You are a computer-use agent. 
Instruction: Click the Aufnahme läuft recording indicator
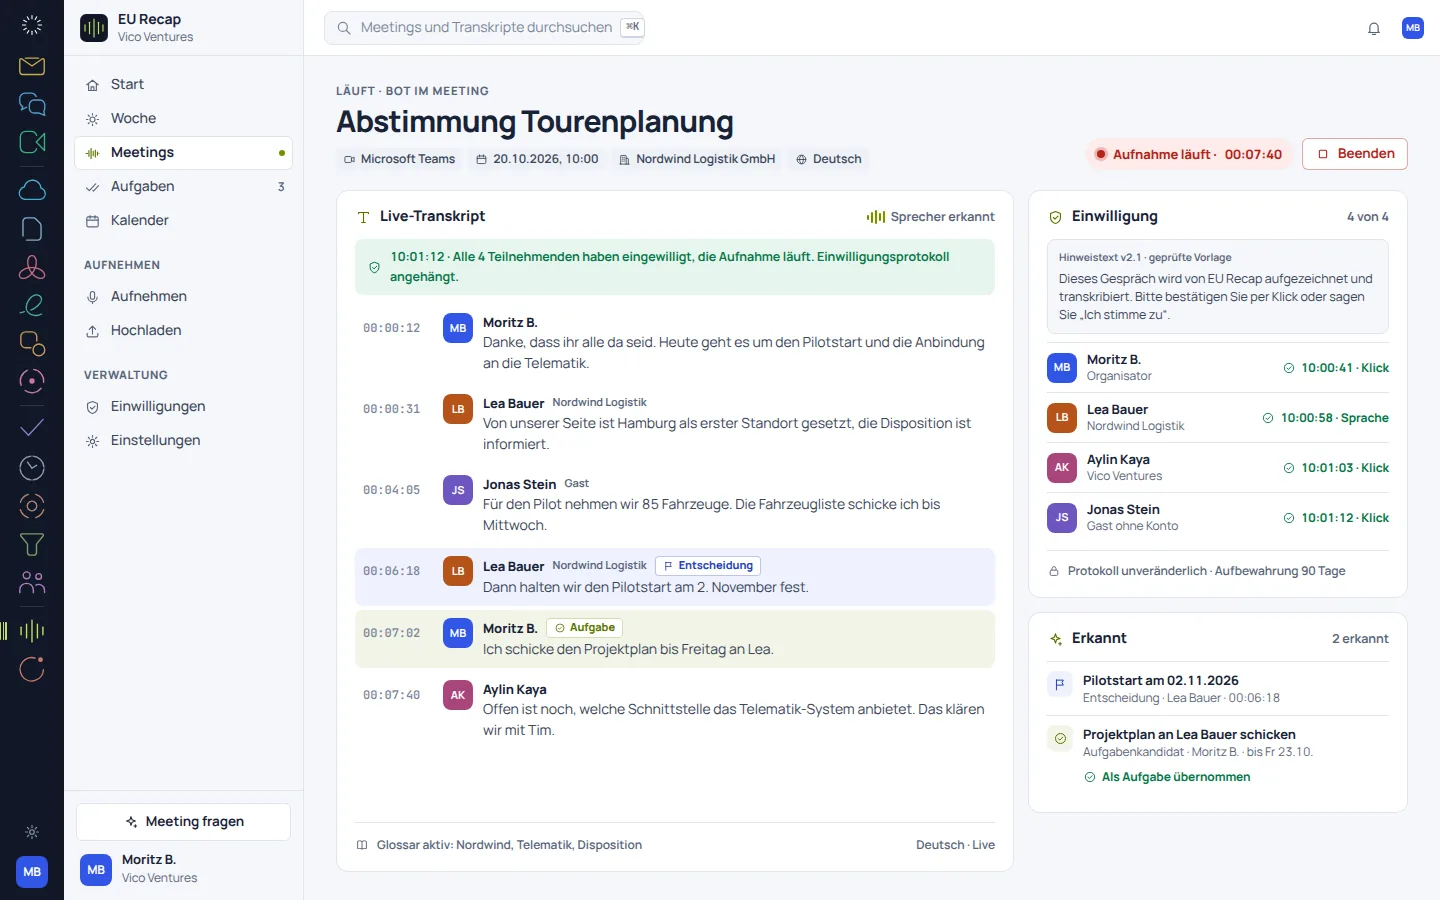click(1189, 155)
